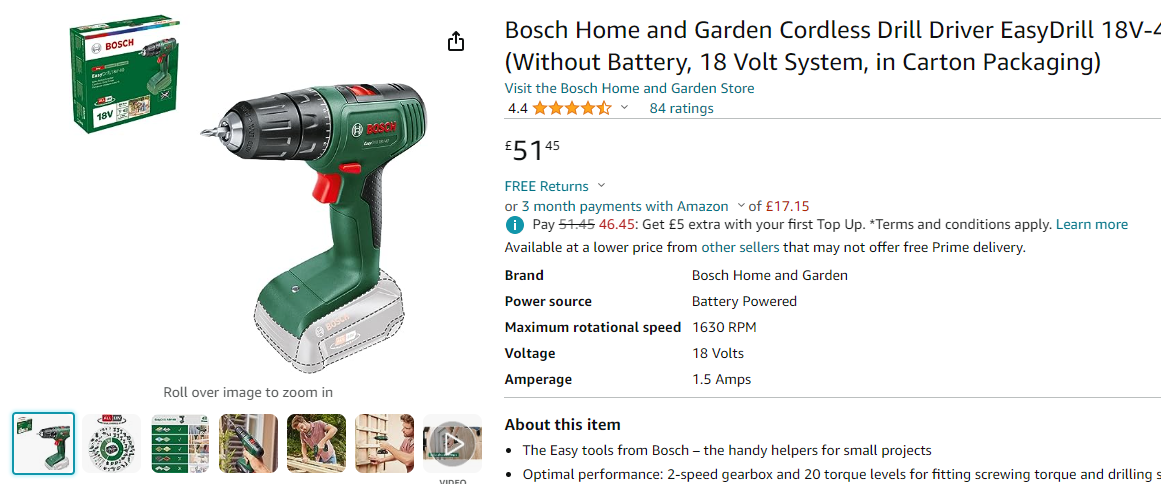Select the thumbnail of drill near window
The width and height of the screenshot is (1161, 484).
coord(248,443)
